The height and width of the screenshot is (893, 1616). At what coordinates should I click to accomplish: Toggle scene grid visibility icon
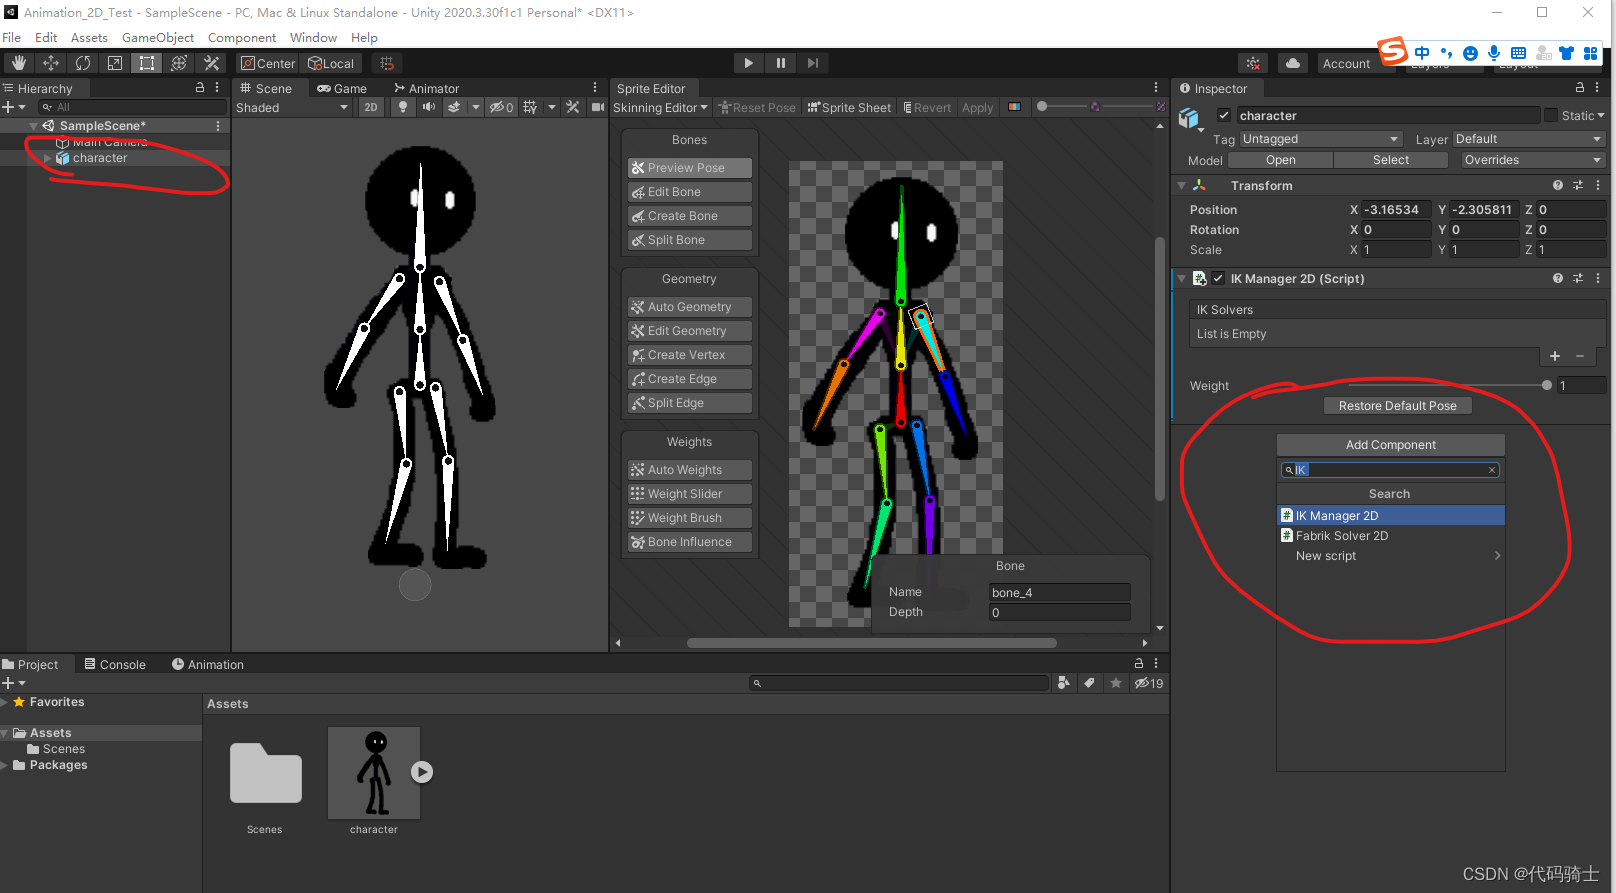(530, 107)
